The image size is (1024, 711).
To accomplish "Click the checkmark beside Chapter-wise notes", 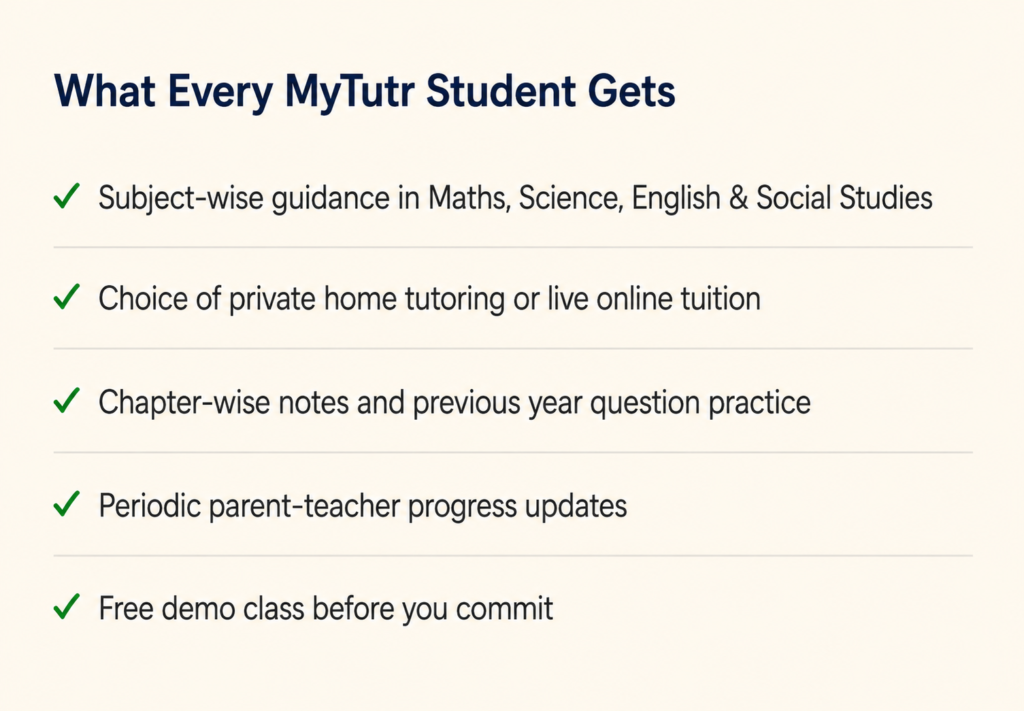I will click(x=67, y=400).
